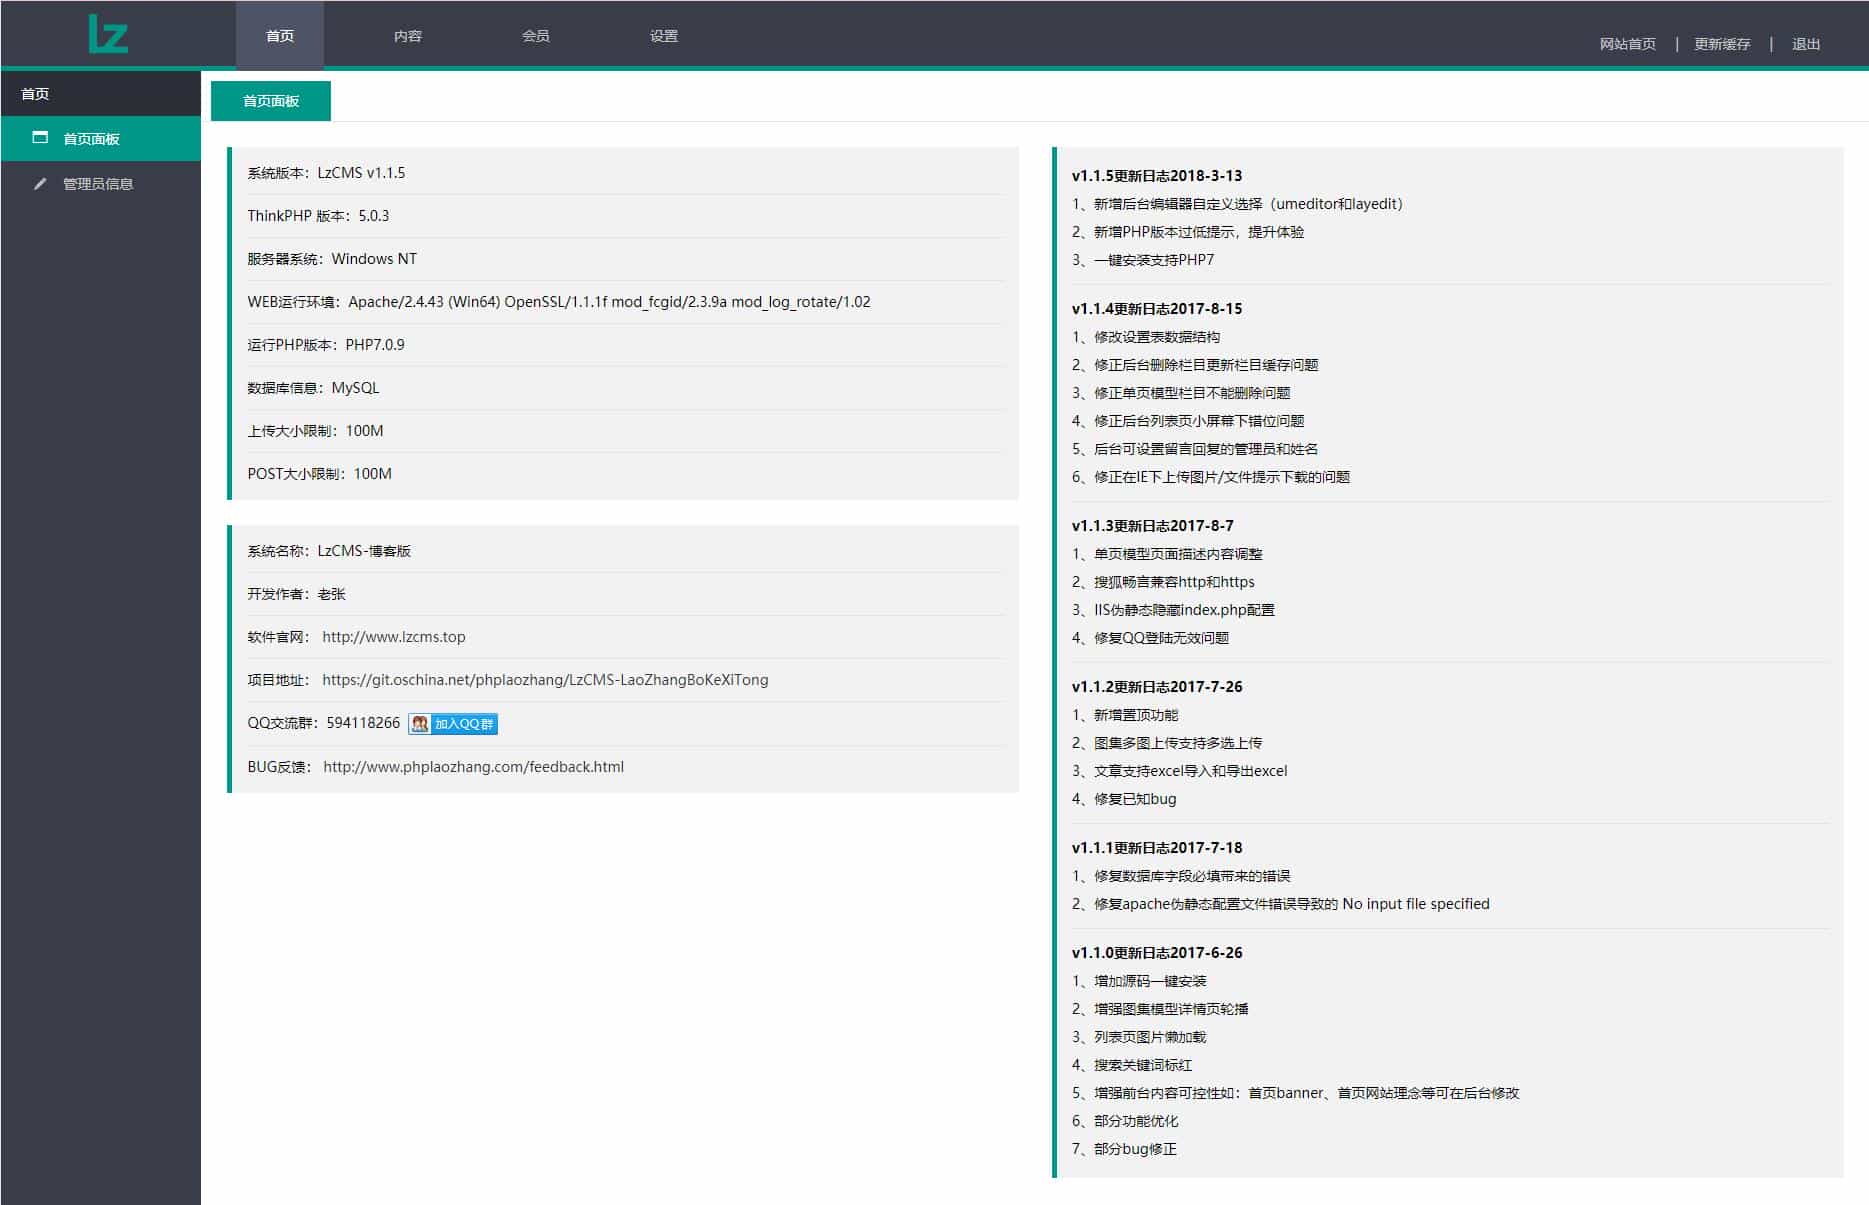1869x1205 pixels.
Task: Click the heading v1.1.3更新日志2017-8-7
Action: pyautogui.click(x=1153, y=526)
